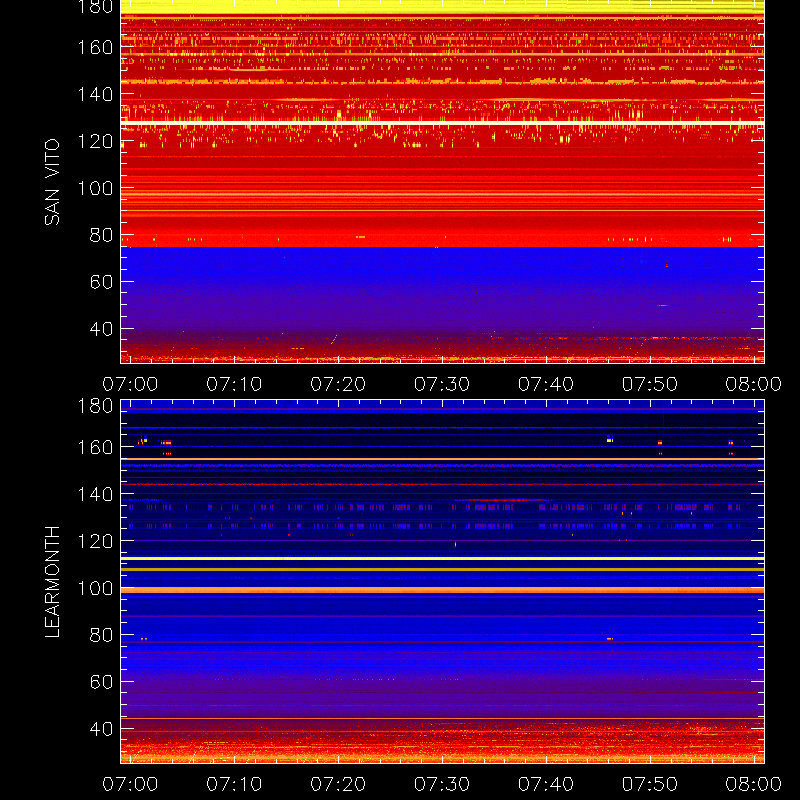Viewport: 800px width, 800px height.
Task: Choose 07:00 time label under Learmonth plot
Action: click(130, 784)
